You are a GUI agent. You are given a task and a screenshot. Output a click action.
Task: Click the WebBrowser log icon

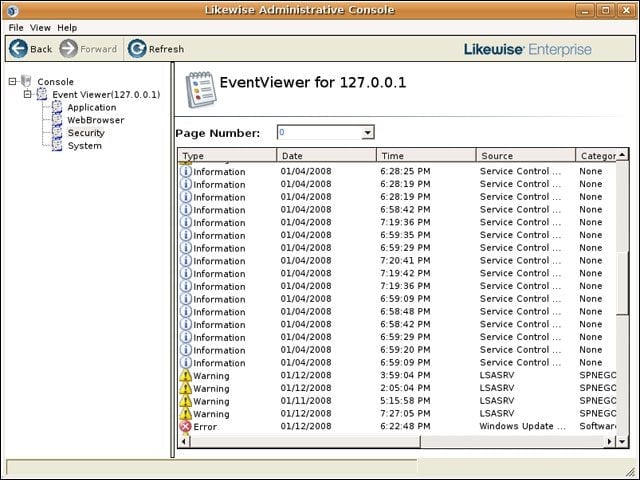(x=57, y=120)
